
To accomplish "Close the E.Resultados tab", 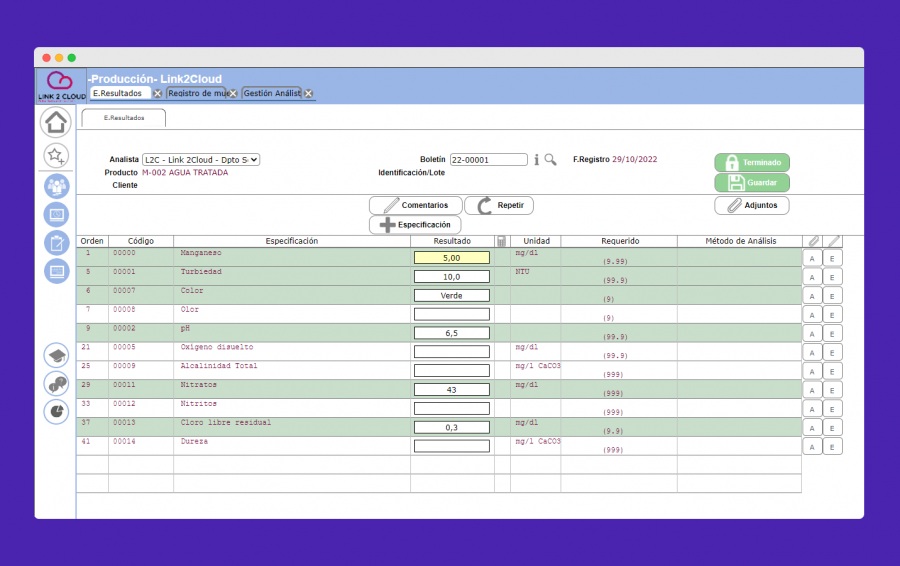I will 157,94.
